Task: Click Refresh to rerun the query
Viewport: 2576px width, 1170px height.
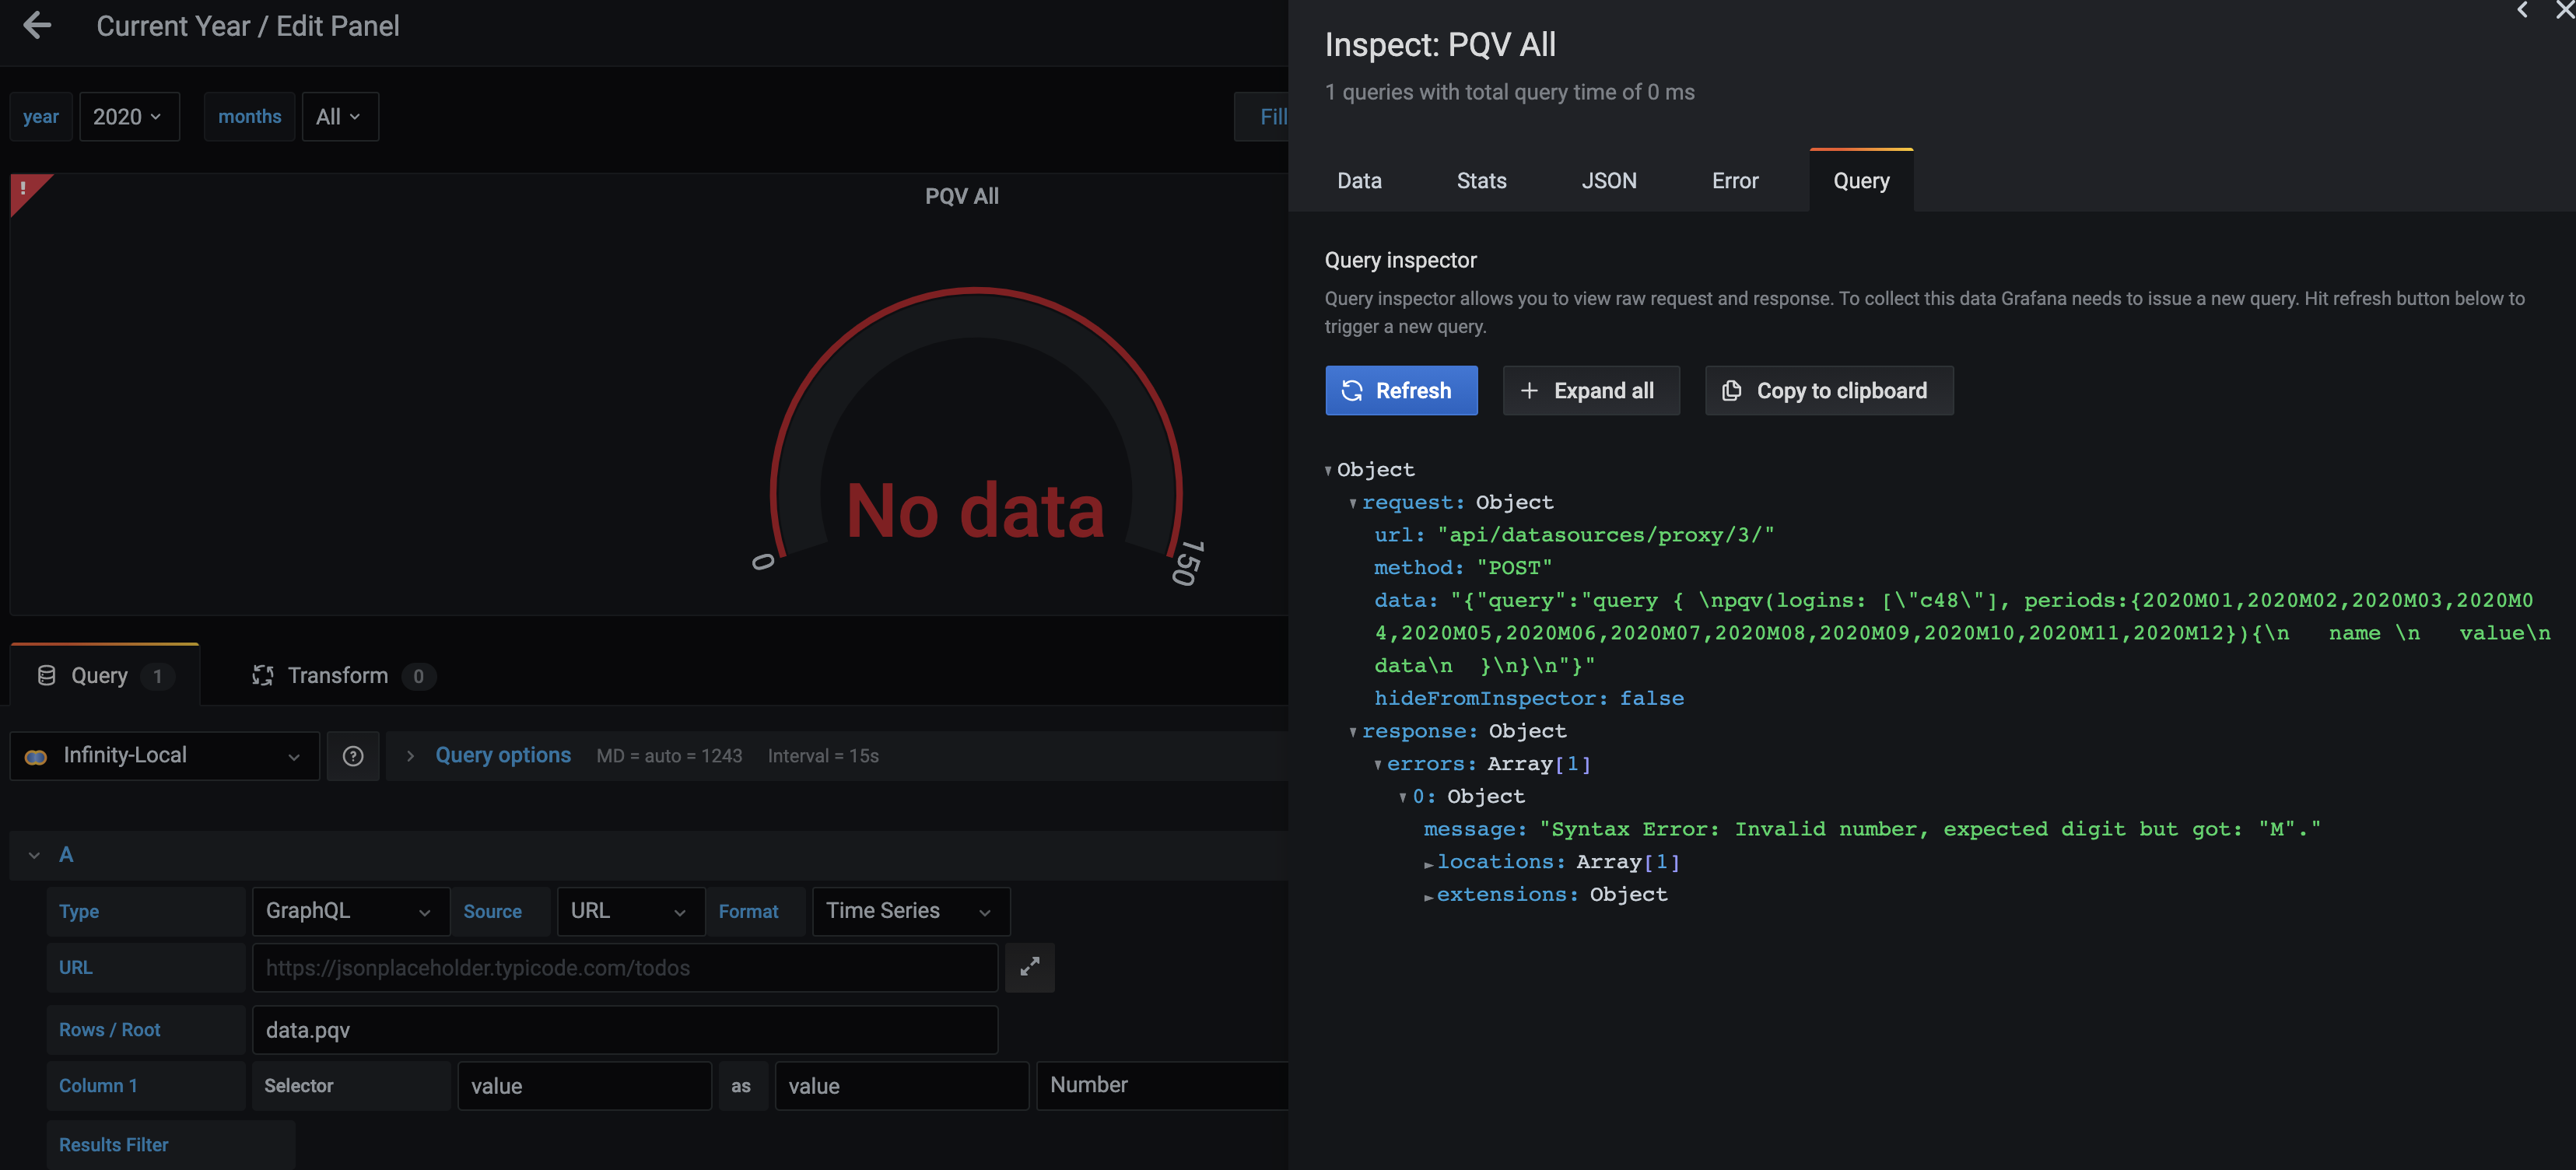Action: point(1401,390)
